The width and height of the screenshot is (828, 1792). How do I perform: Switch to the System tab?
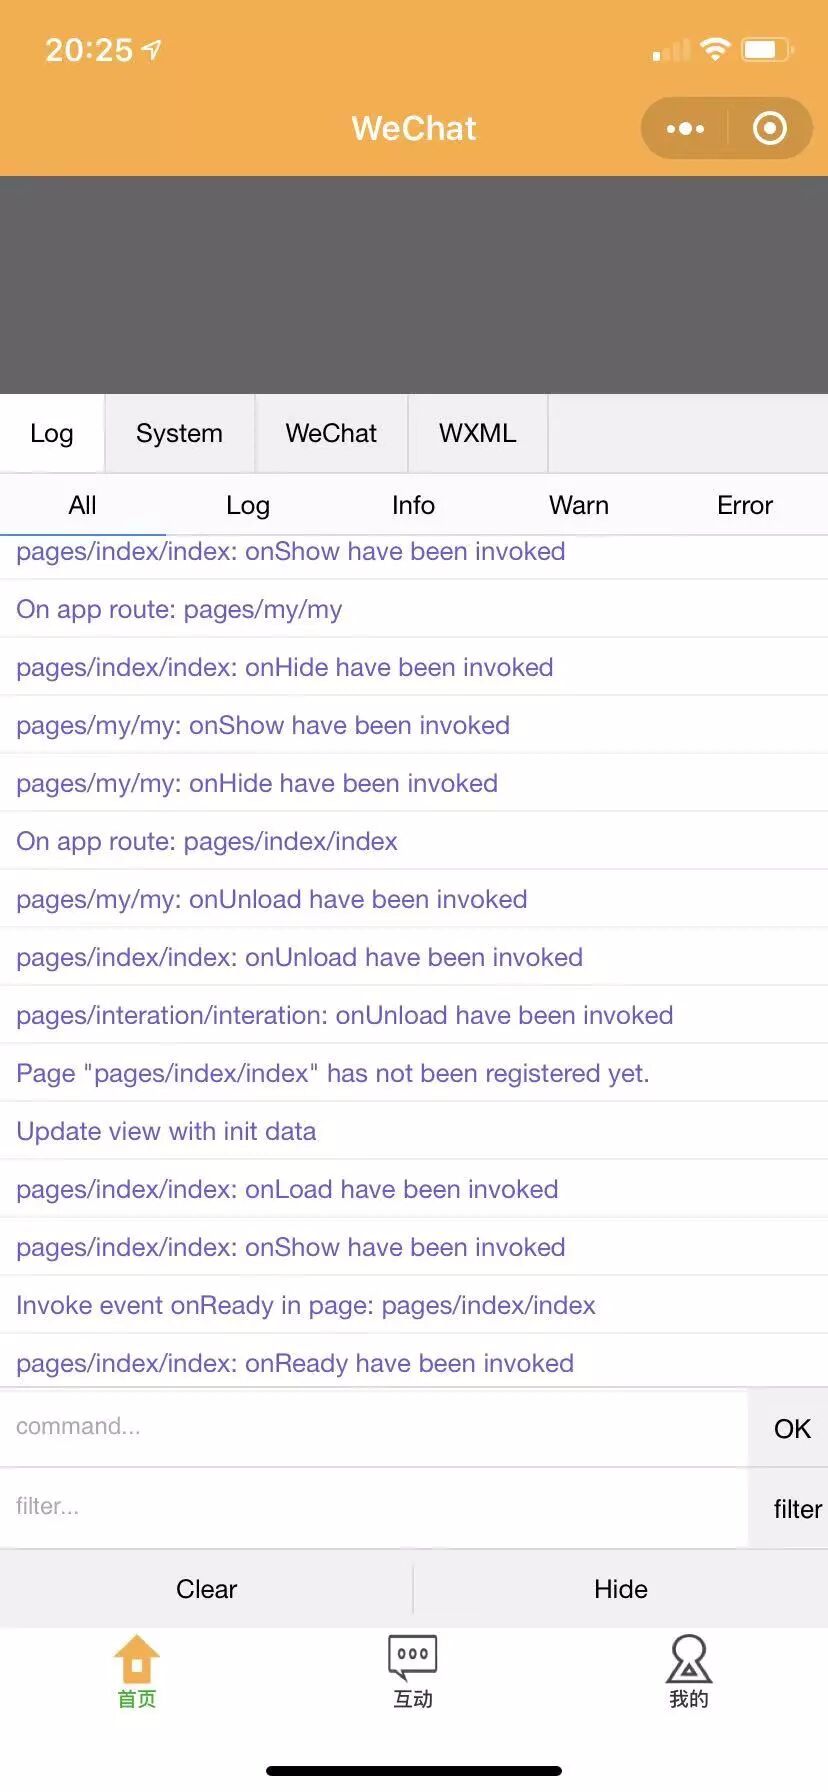pyautogui.click(x=179, y=433)
